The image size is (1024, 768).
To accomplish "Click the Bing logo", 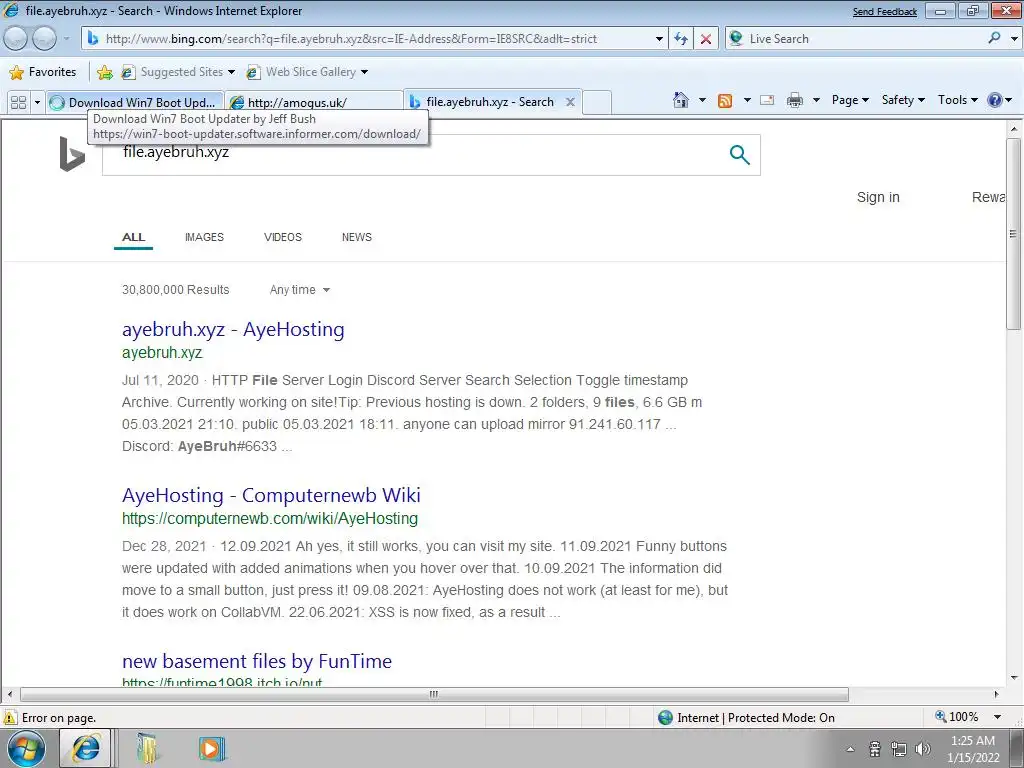I will 72,154.
